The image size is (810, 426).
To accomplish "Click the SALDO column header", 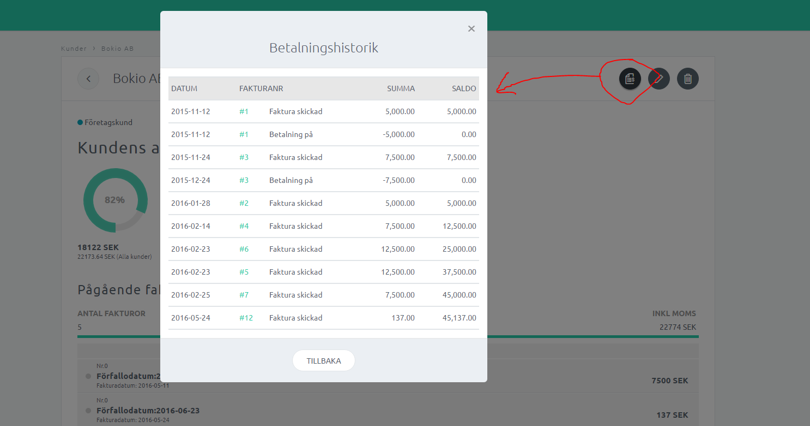I will 463,89.
